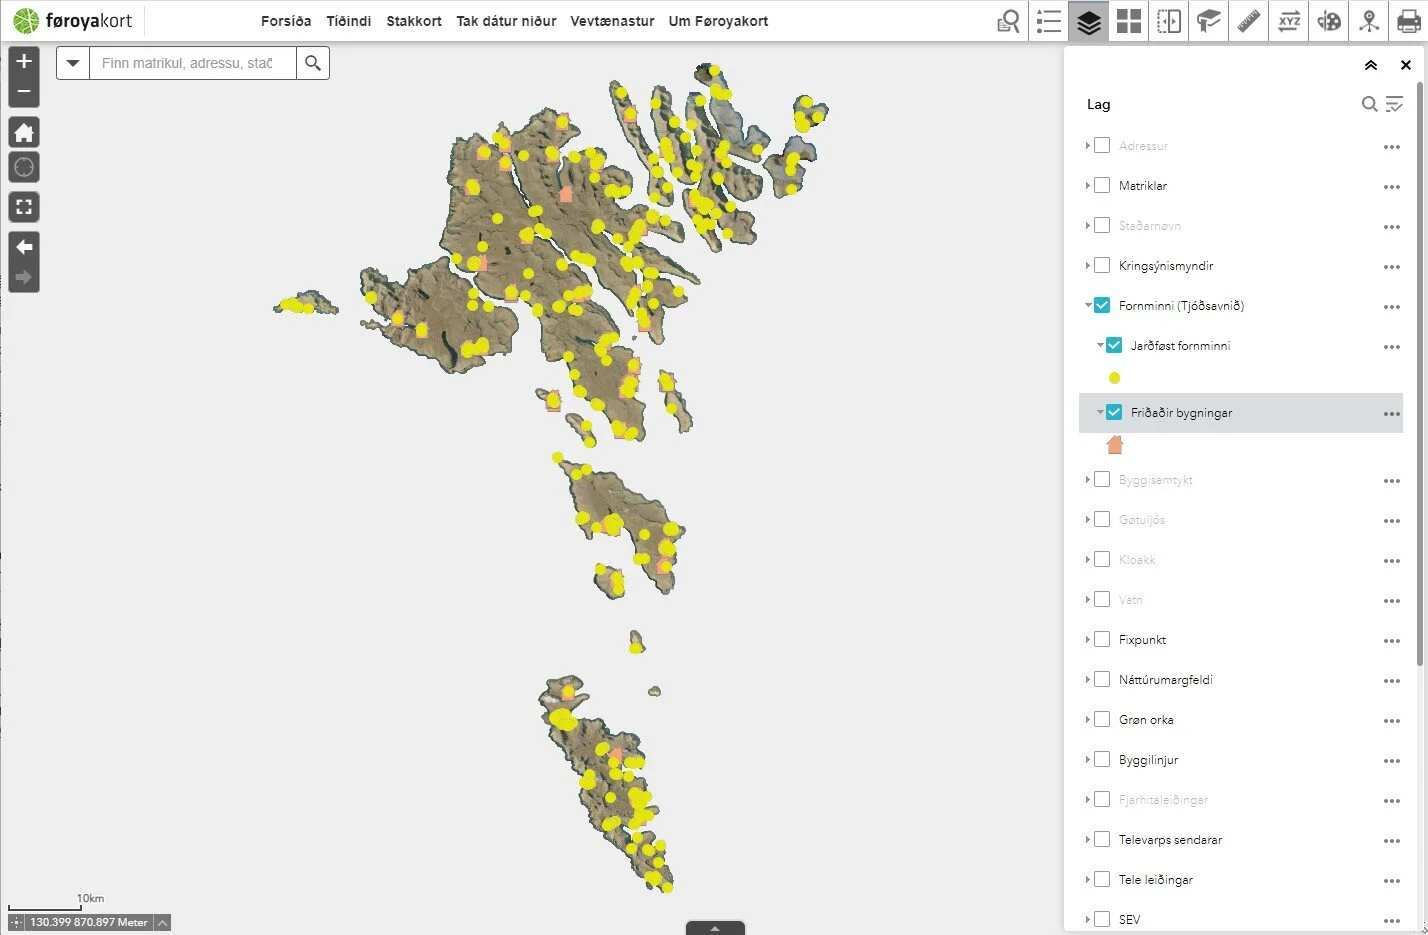Turn on the Fixpunkt layer
1428x935 pixels.
pos(1102,639)
